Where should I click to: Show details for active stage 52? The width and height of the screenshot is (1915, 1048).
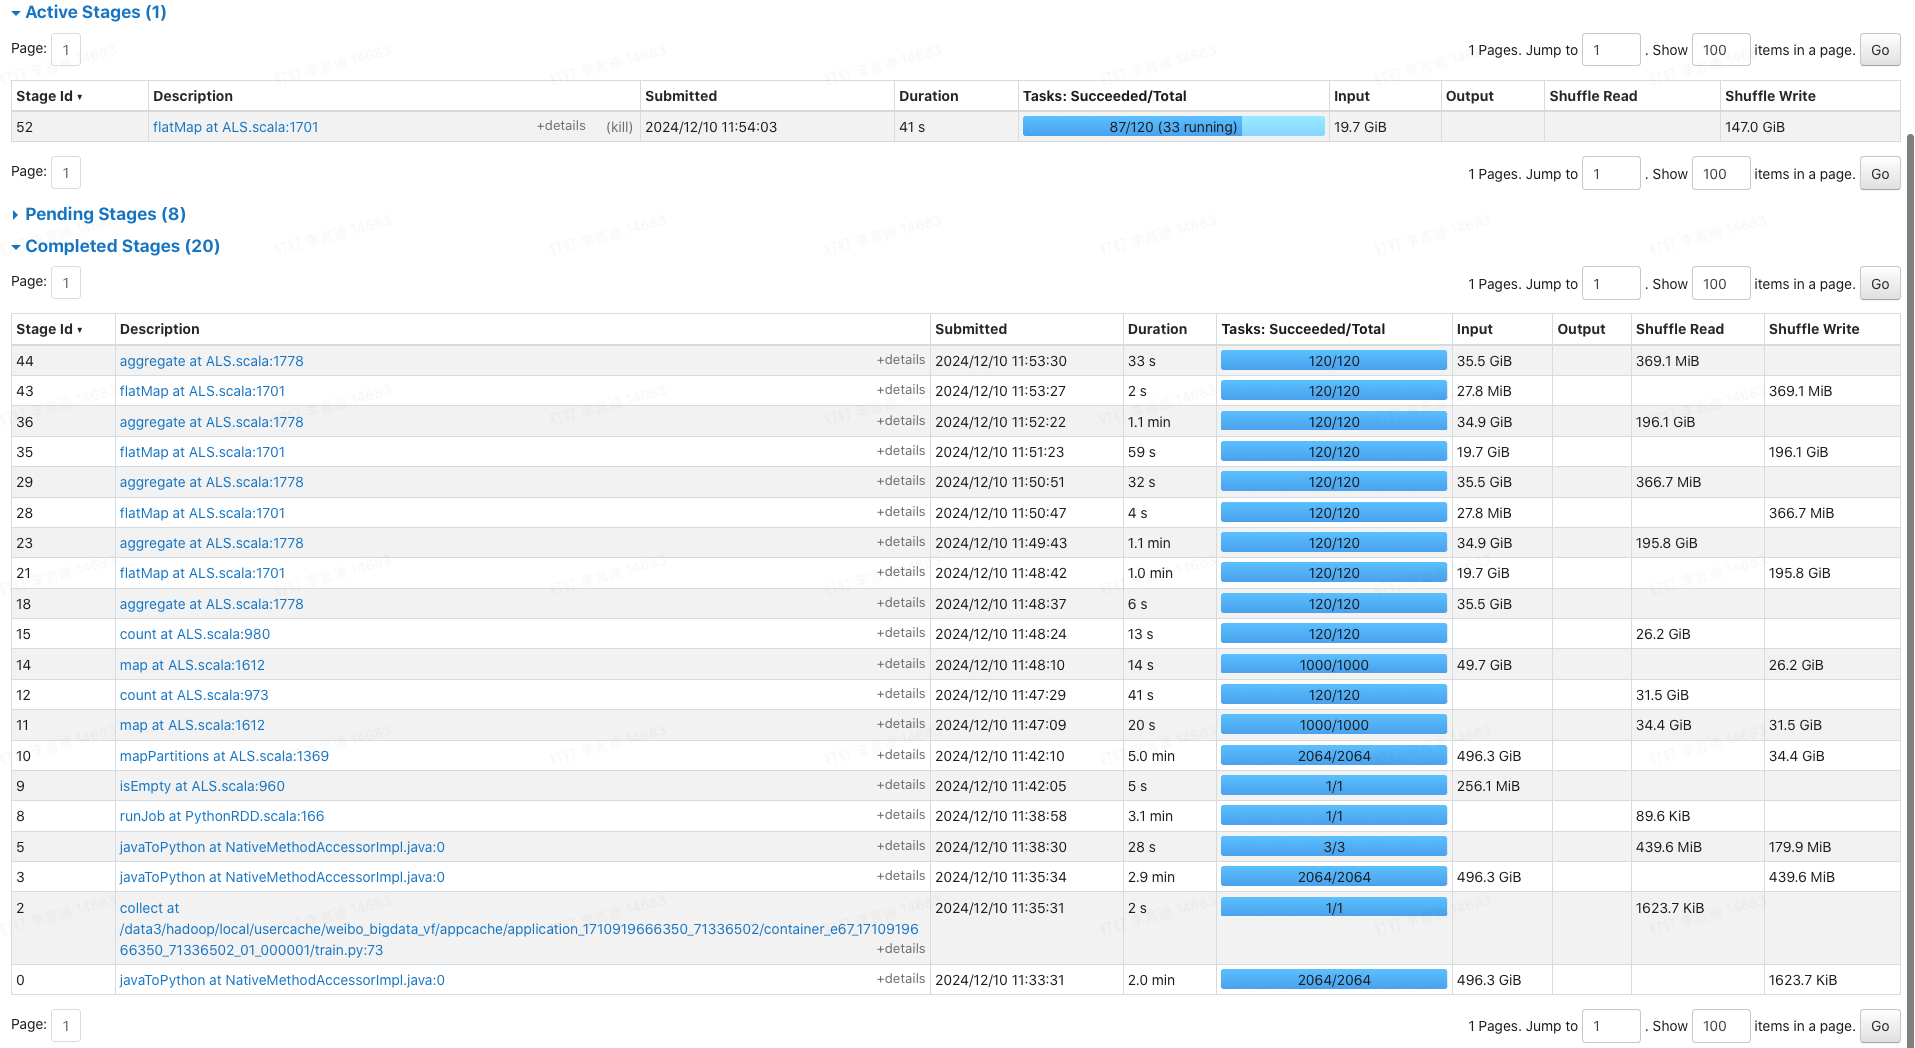(x=561, y=126)
